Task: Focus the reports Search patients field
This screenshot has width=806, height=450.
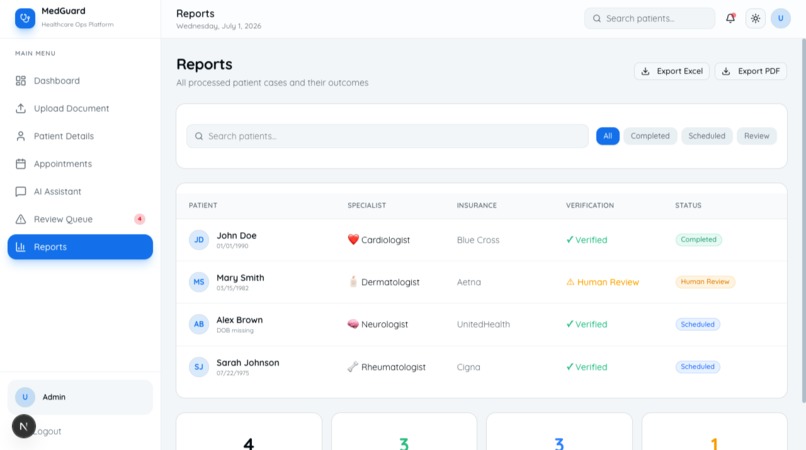Action: click(x=388, y=136)
